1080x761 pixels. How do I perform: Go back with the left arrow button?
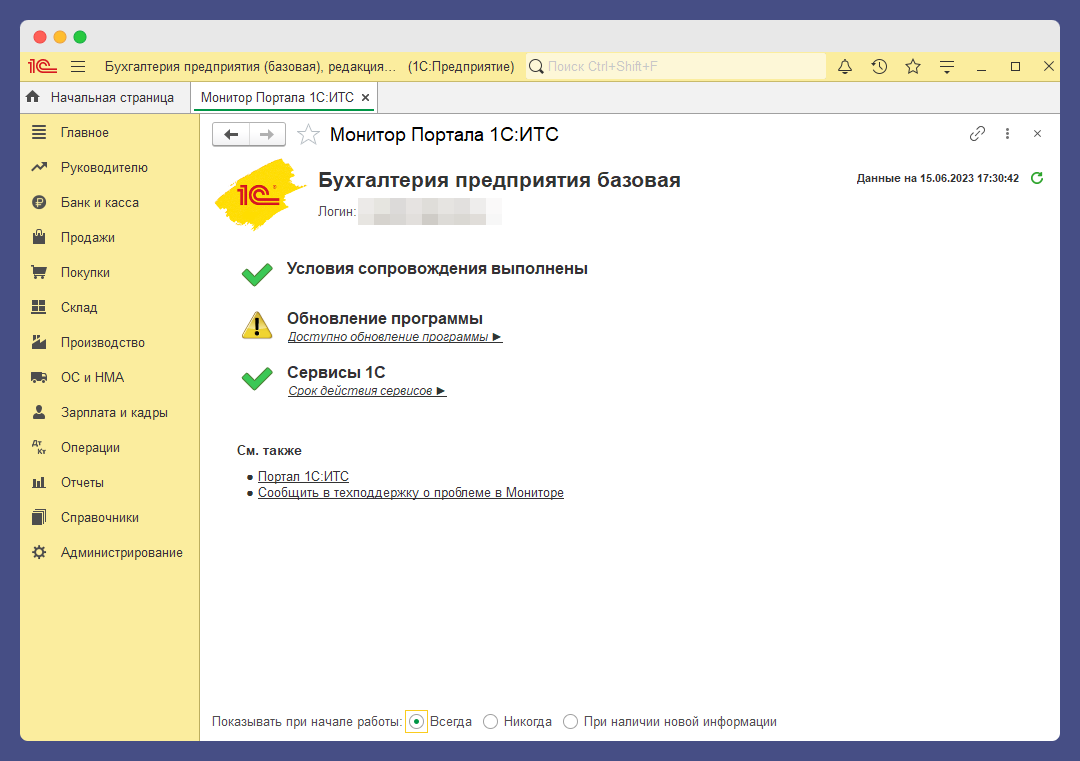(231, 134)
